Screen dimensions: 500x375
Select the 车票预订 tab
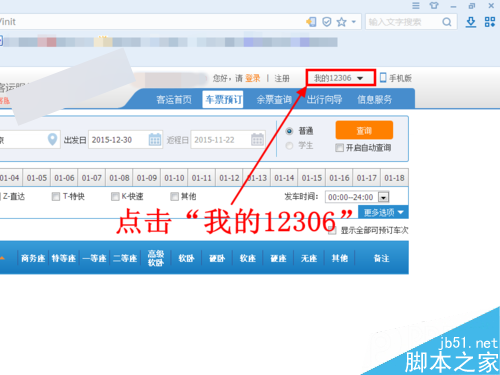point(223,99)
